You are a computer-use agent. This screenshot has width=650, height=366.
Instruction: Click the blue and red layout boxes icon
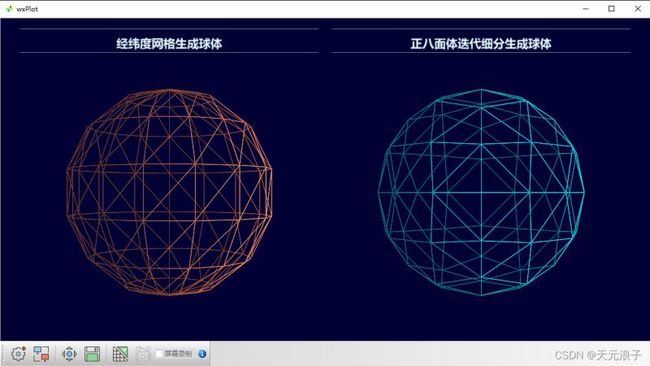pyautogui.click(x=41, y=354)
